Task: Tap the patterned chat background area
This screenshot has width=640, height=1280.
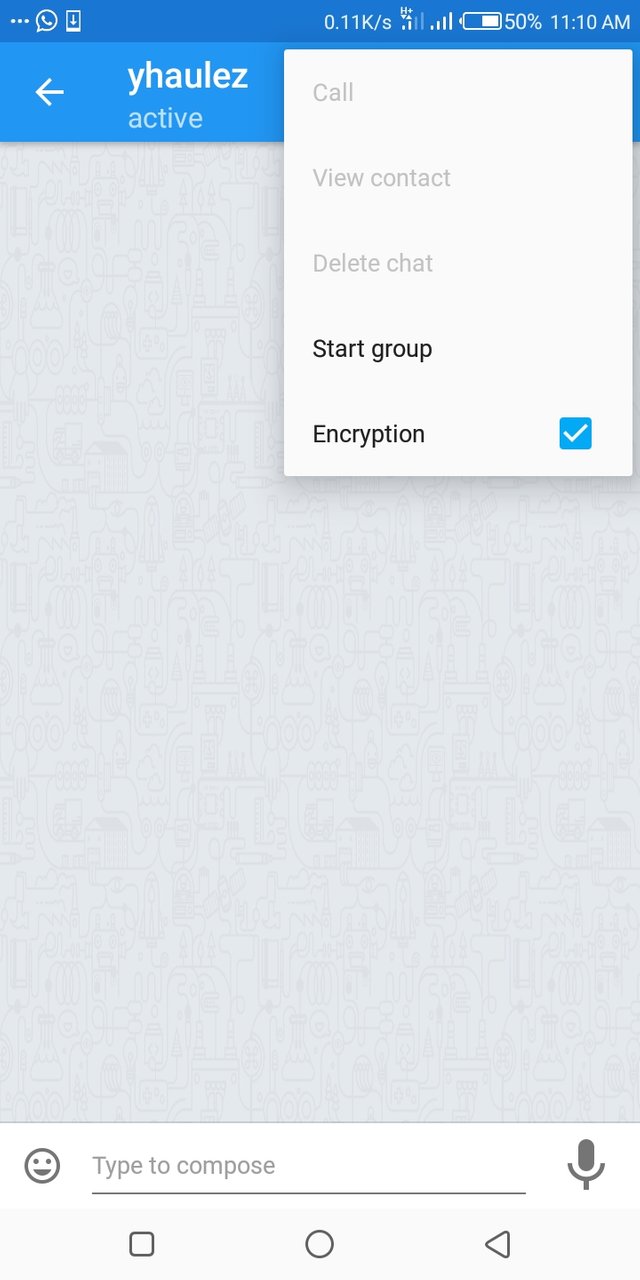Action: pos(320,800)
